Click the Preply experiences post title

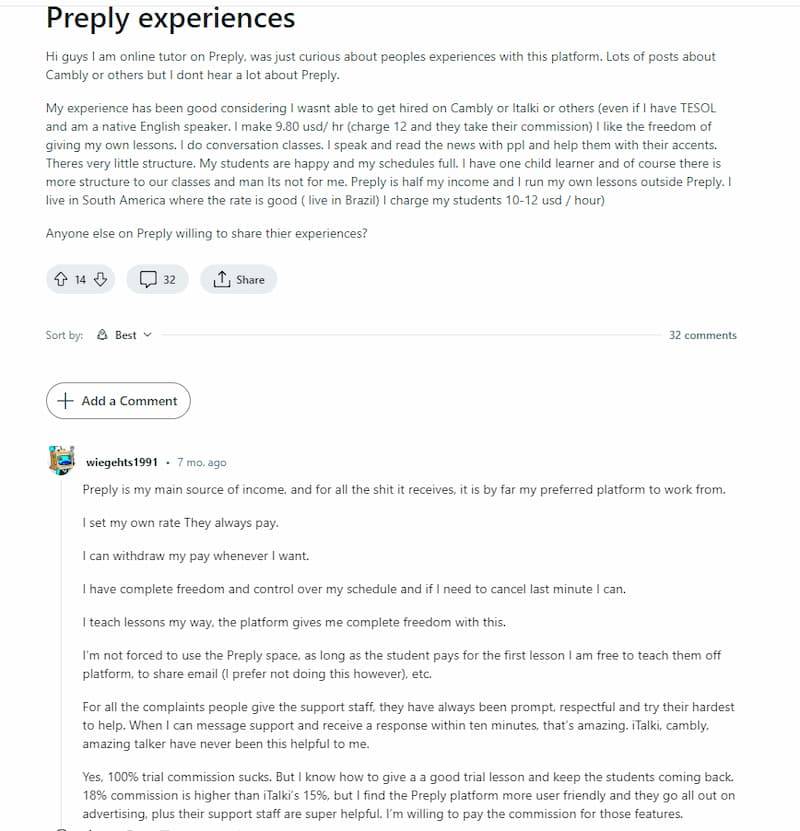pyautogui.click(x=171, y=18)
